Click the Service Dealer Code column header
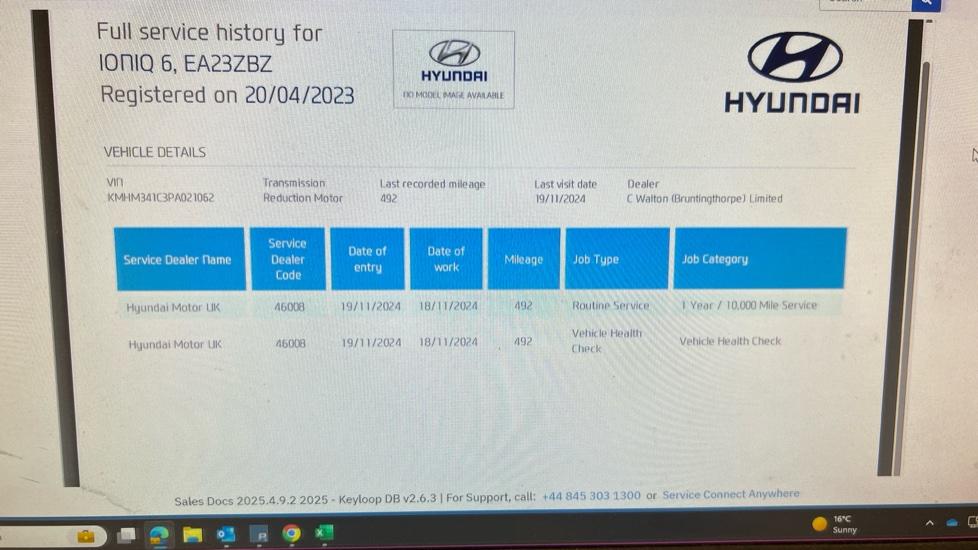The width and height of the screenshot is (978, 550). [x=288, y=259]
